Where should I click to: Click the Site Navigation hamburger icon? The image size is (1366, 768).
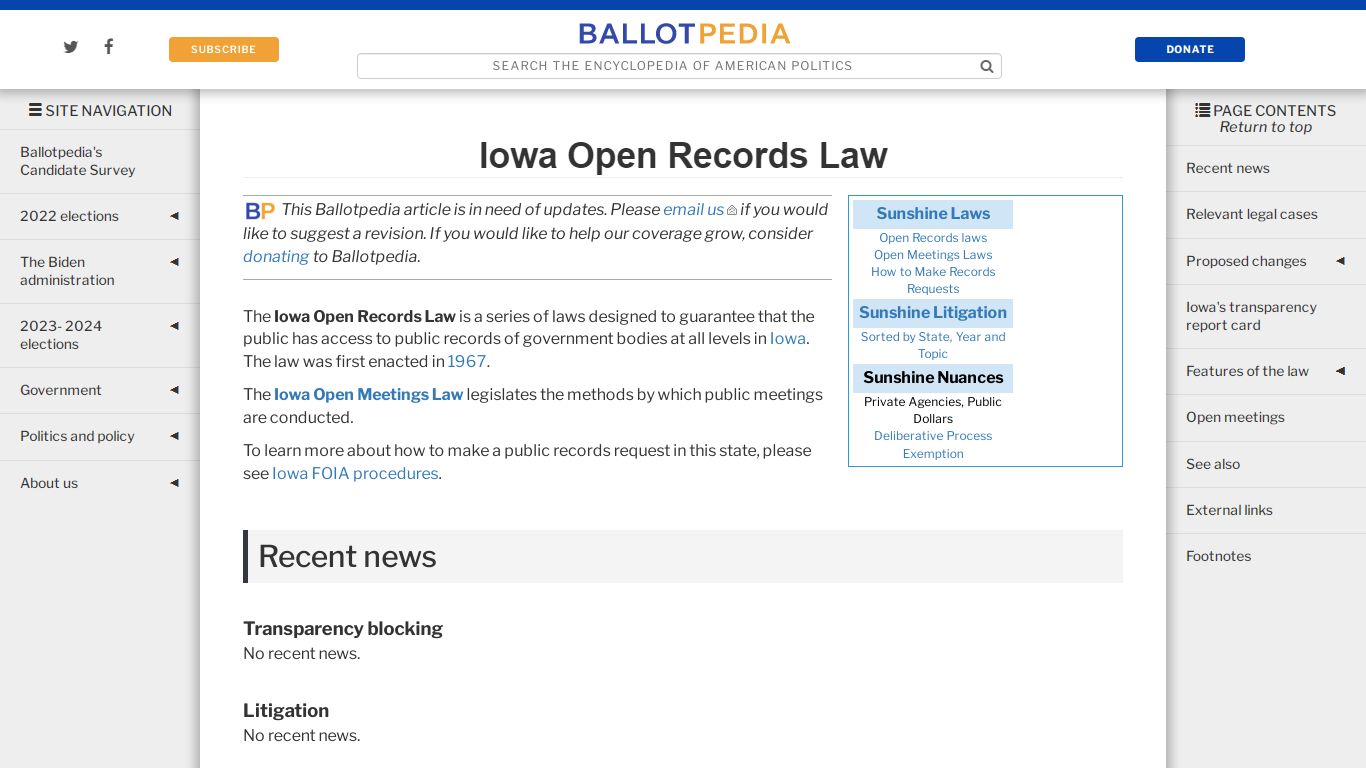[x=35, y=110]
